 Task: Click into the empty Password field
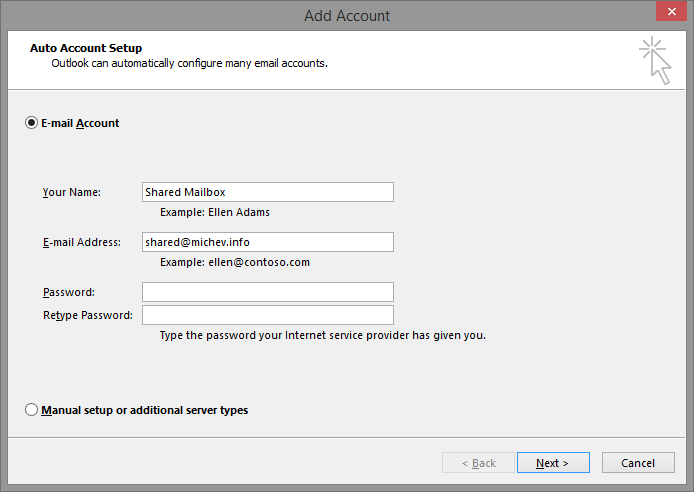(267, 292)
